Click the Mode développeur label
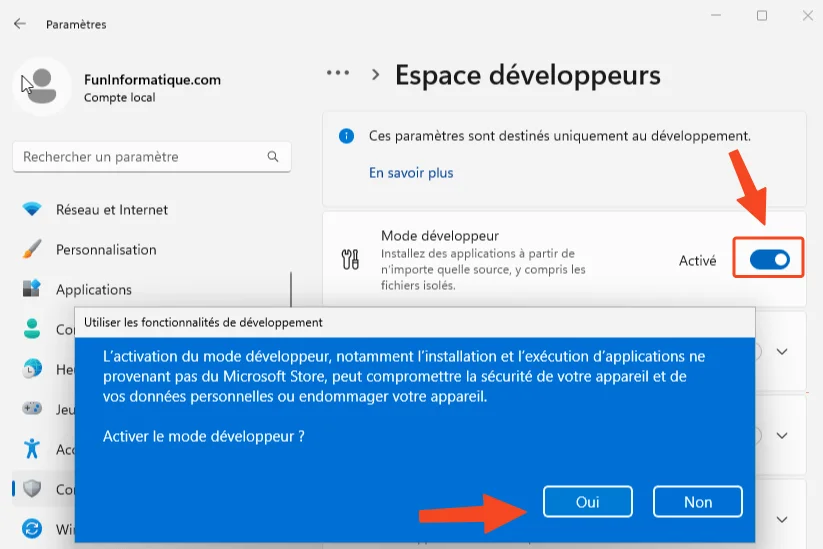The height and width of the screenshot is (549, 823). coord(440,236)
